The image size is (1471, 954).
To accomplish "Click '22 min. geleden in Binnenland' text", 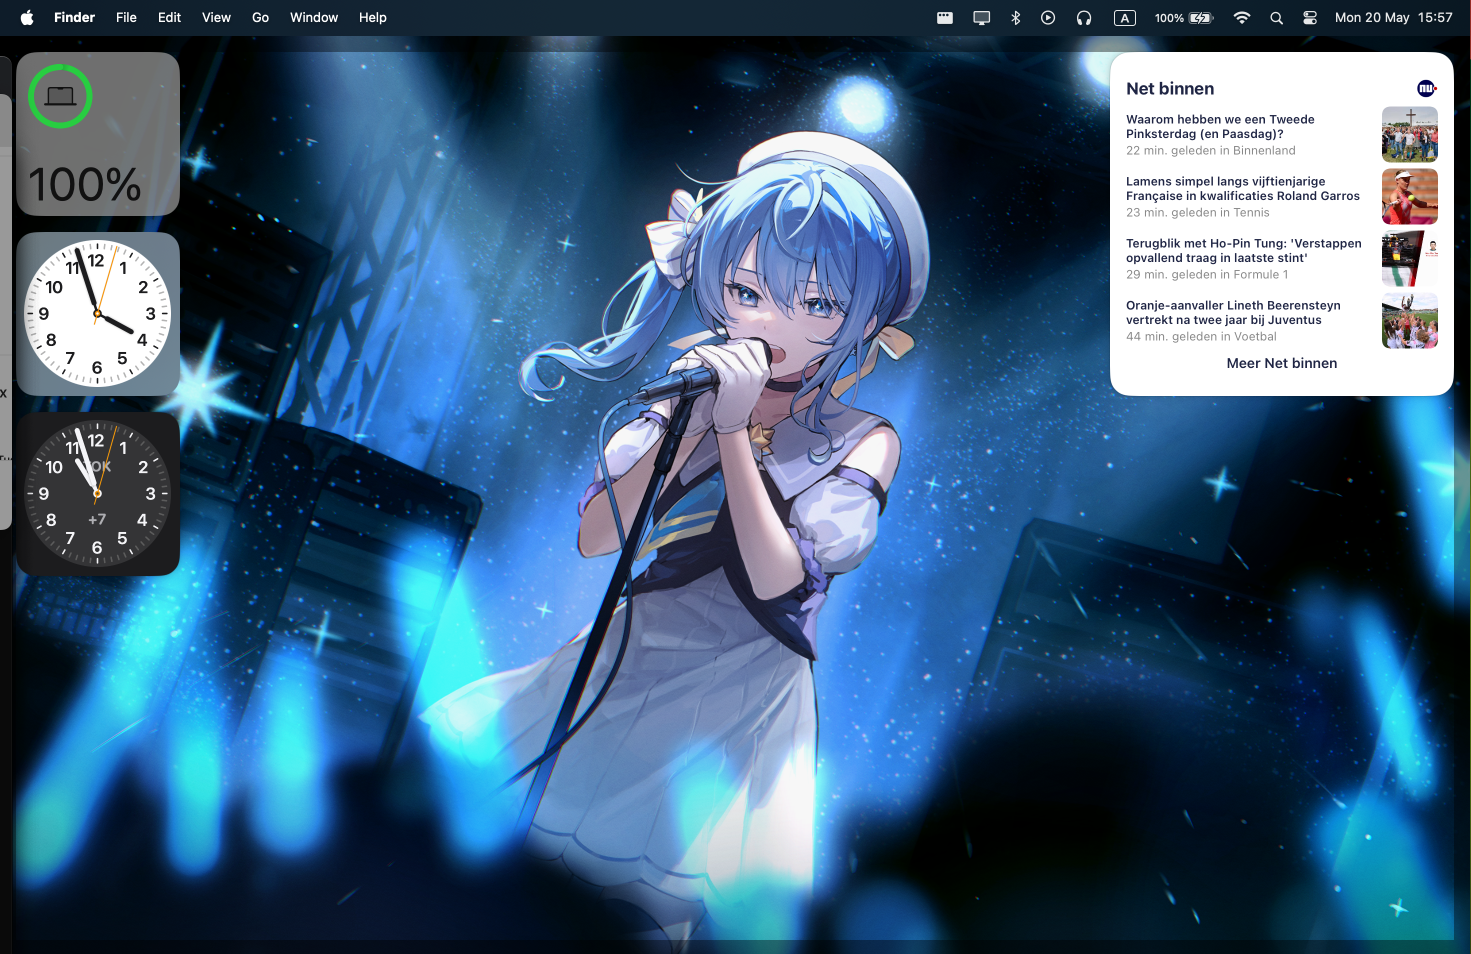I will pos(1211,151).
